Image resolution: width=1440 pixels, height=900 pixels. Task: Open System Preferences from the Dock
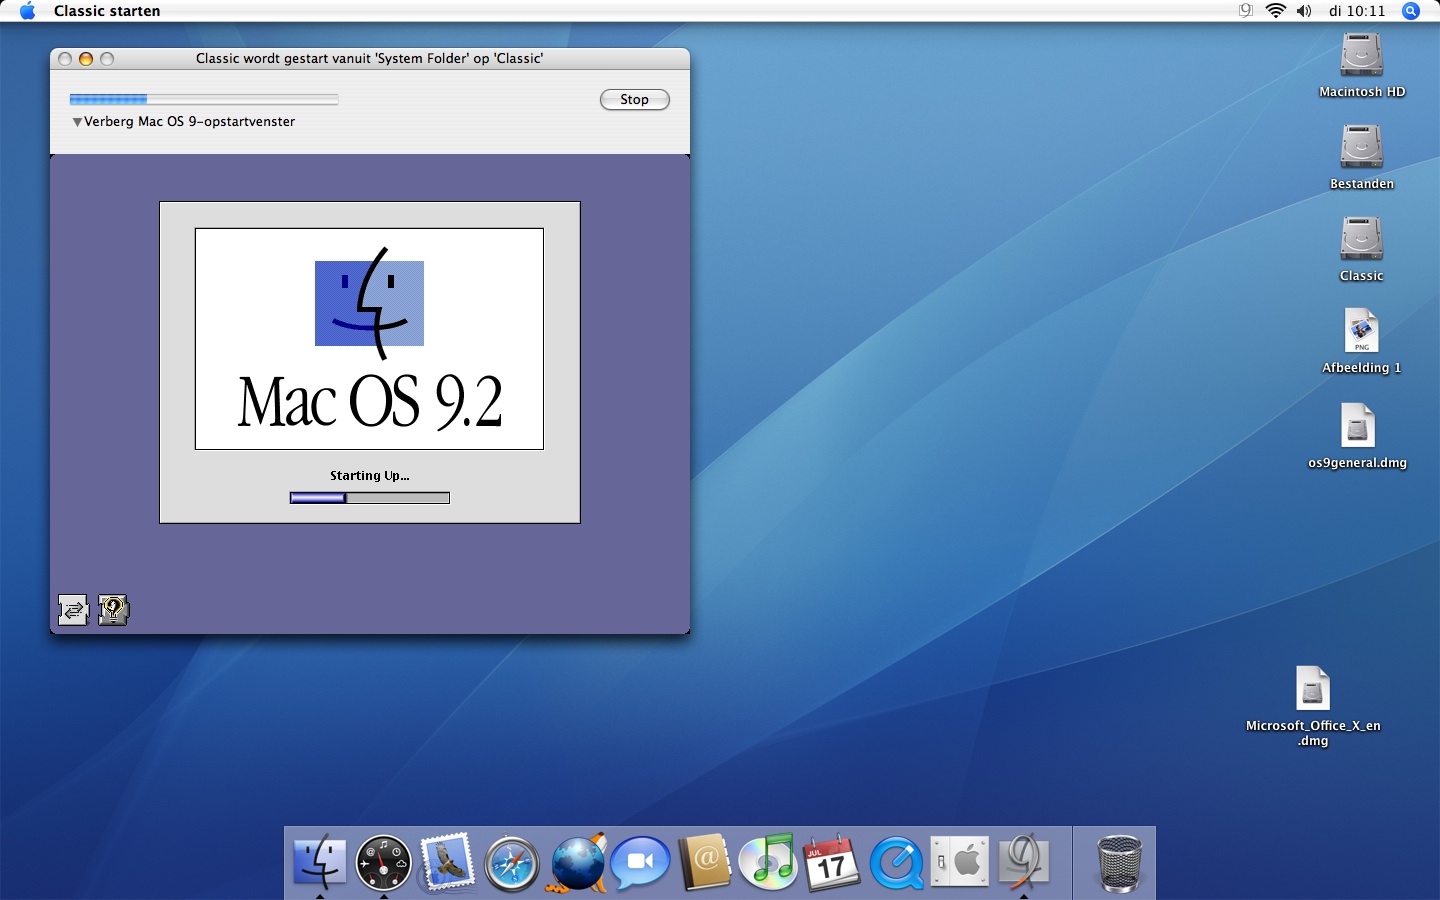960,863
